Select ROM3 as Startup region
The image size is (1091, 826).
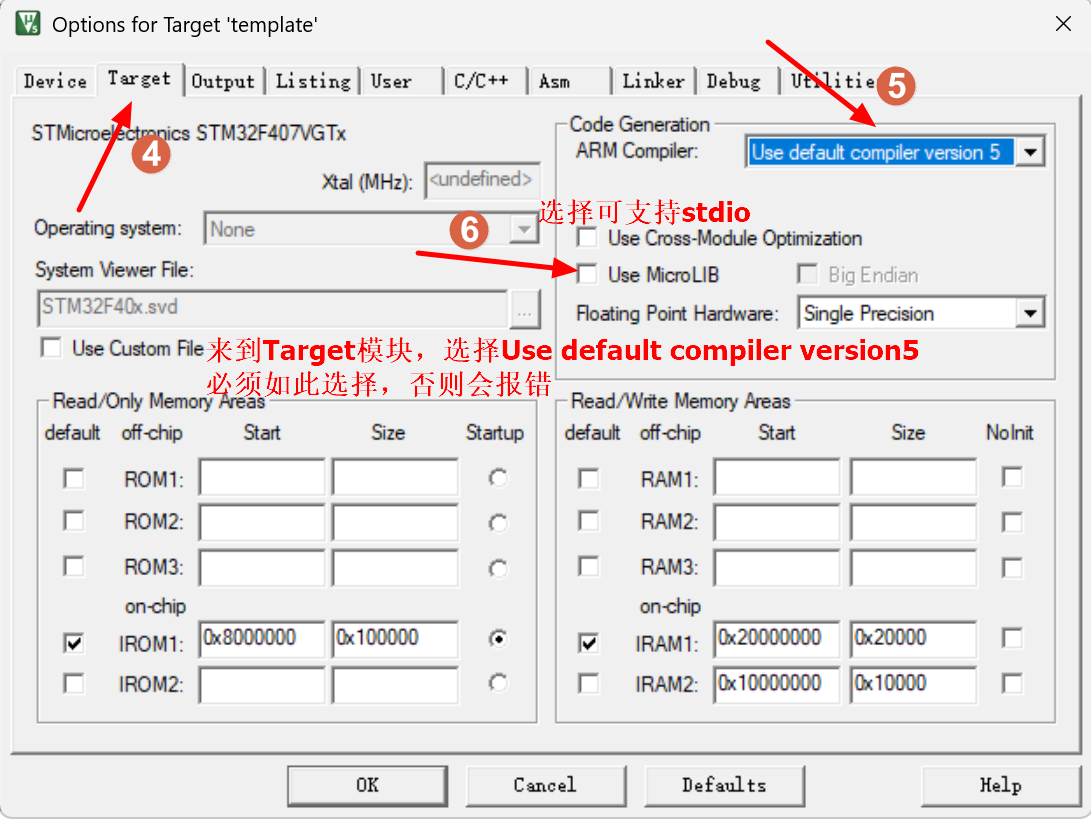tap(497, 569)
